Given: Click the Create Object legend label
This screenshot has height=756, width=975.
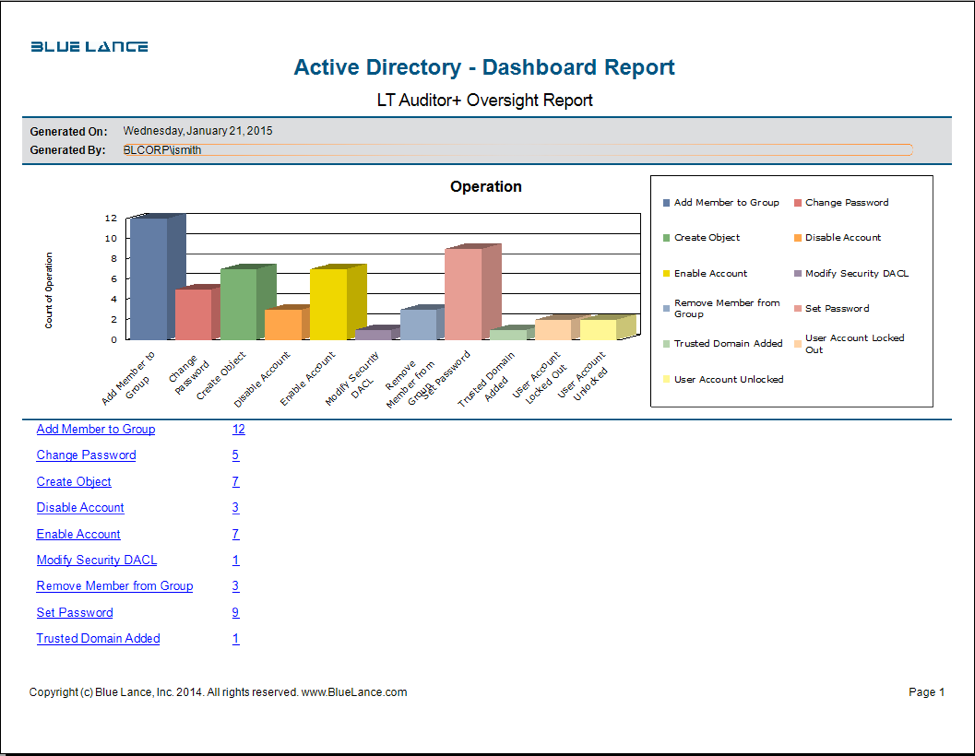Looking at the screenshot, I should coord(707,237).
